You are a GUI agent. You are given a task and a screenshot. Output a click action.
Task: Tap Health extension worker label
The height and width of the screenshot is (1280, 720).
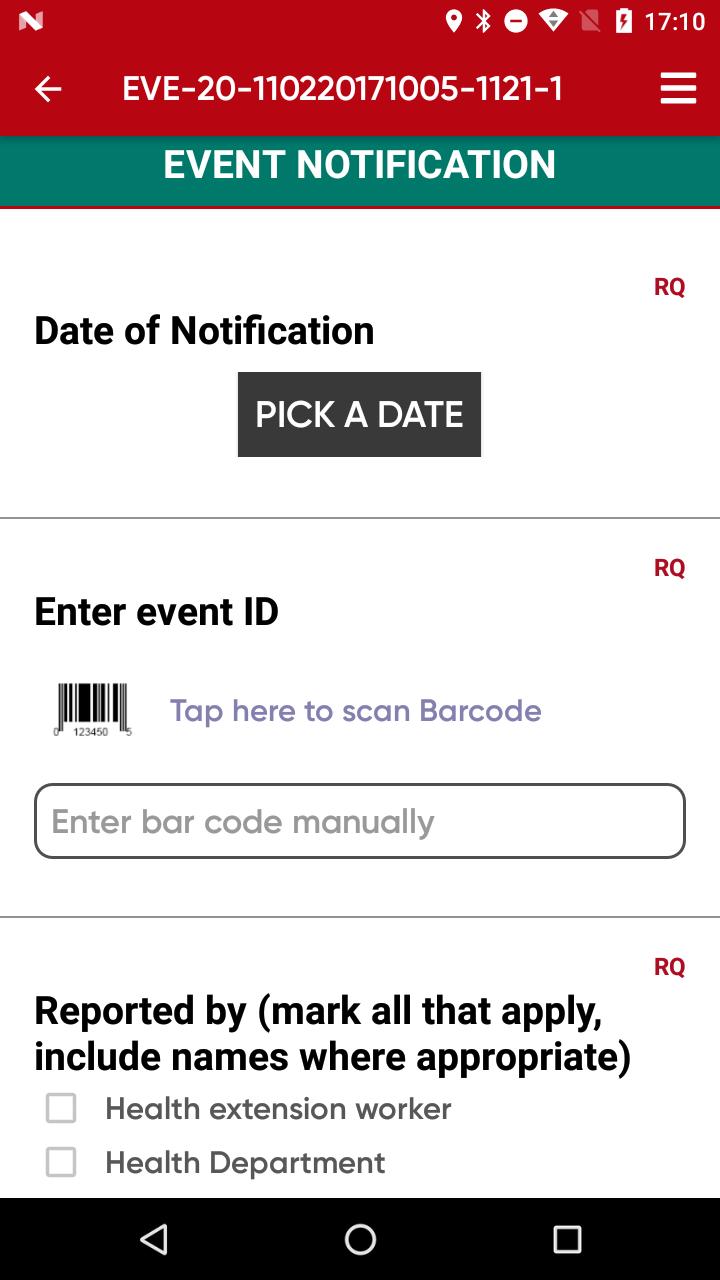(x=278, y=1108)
